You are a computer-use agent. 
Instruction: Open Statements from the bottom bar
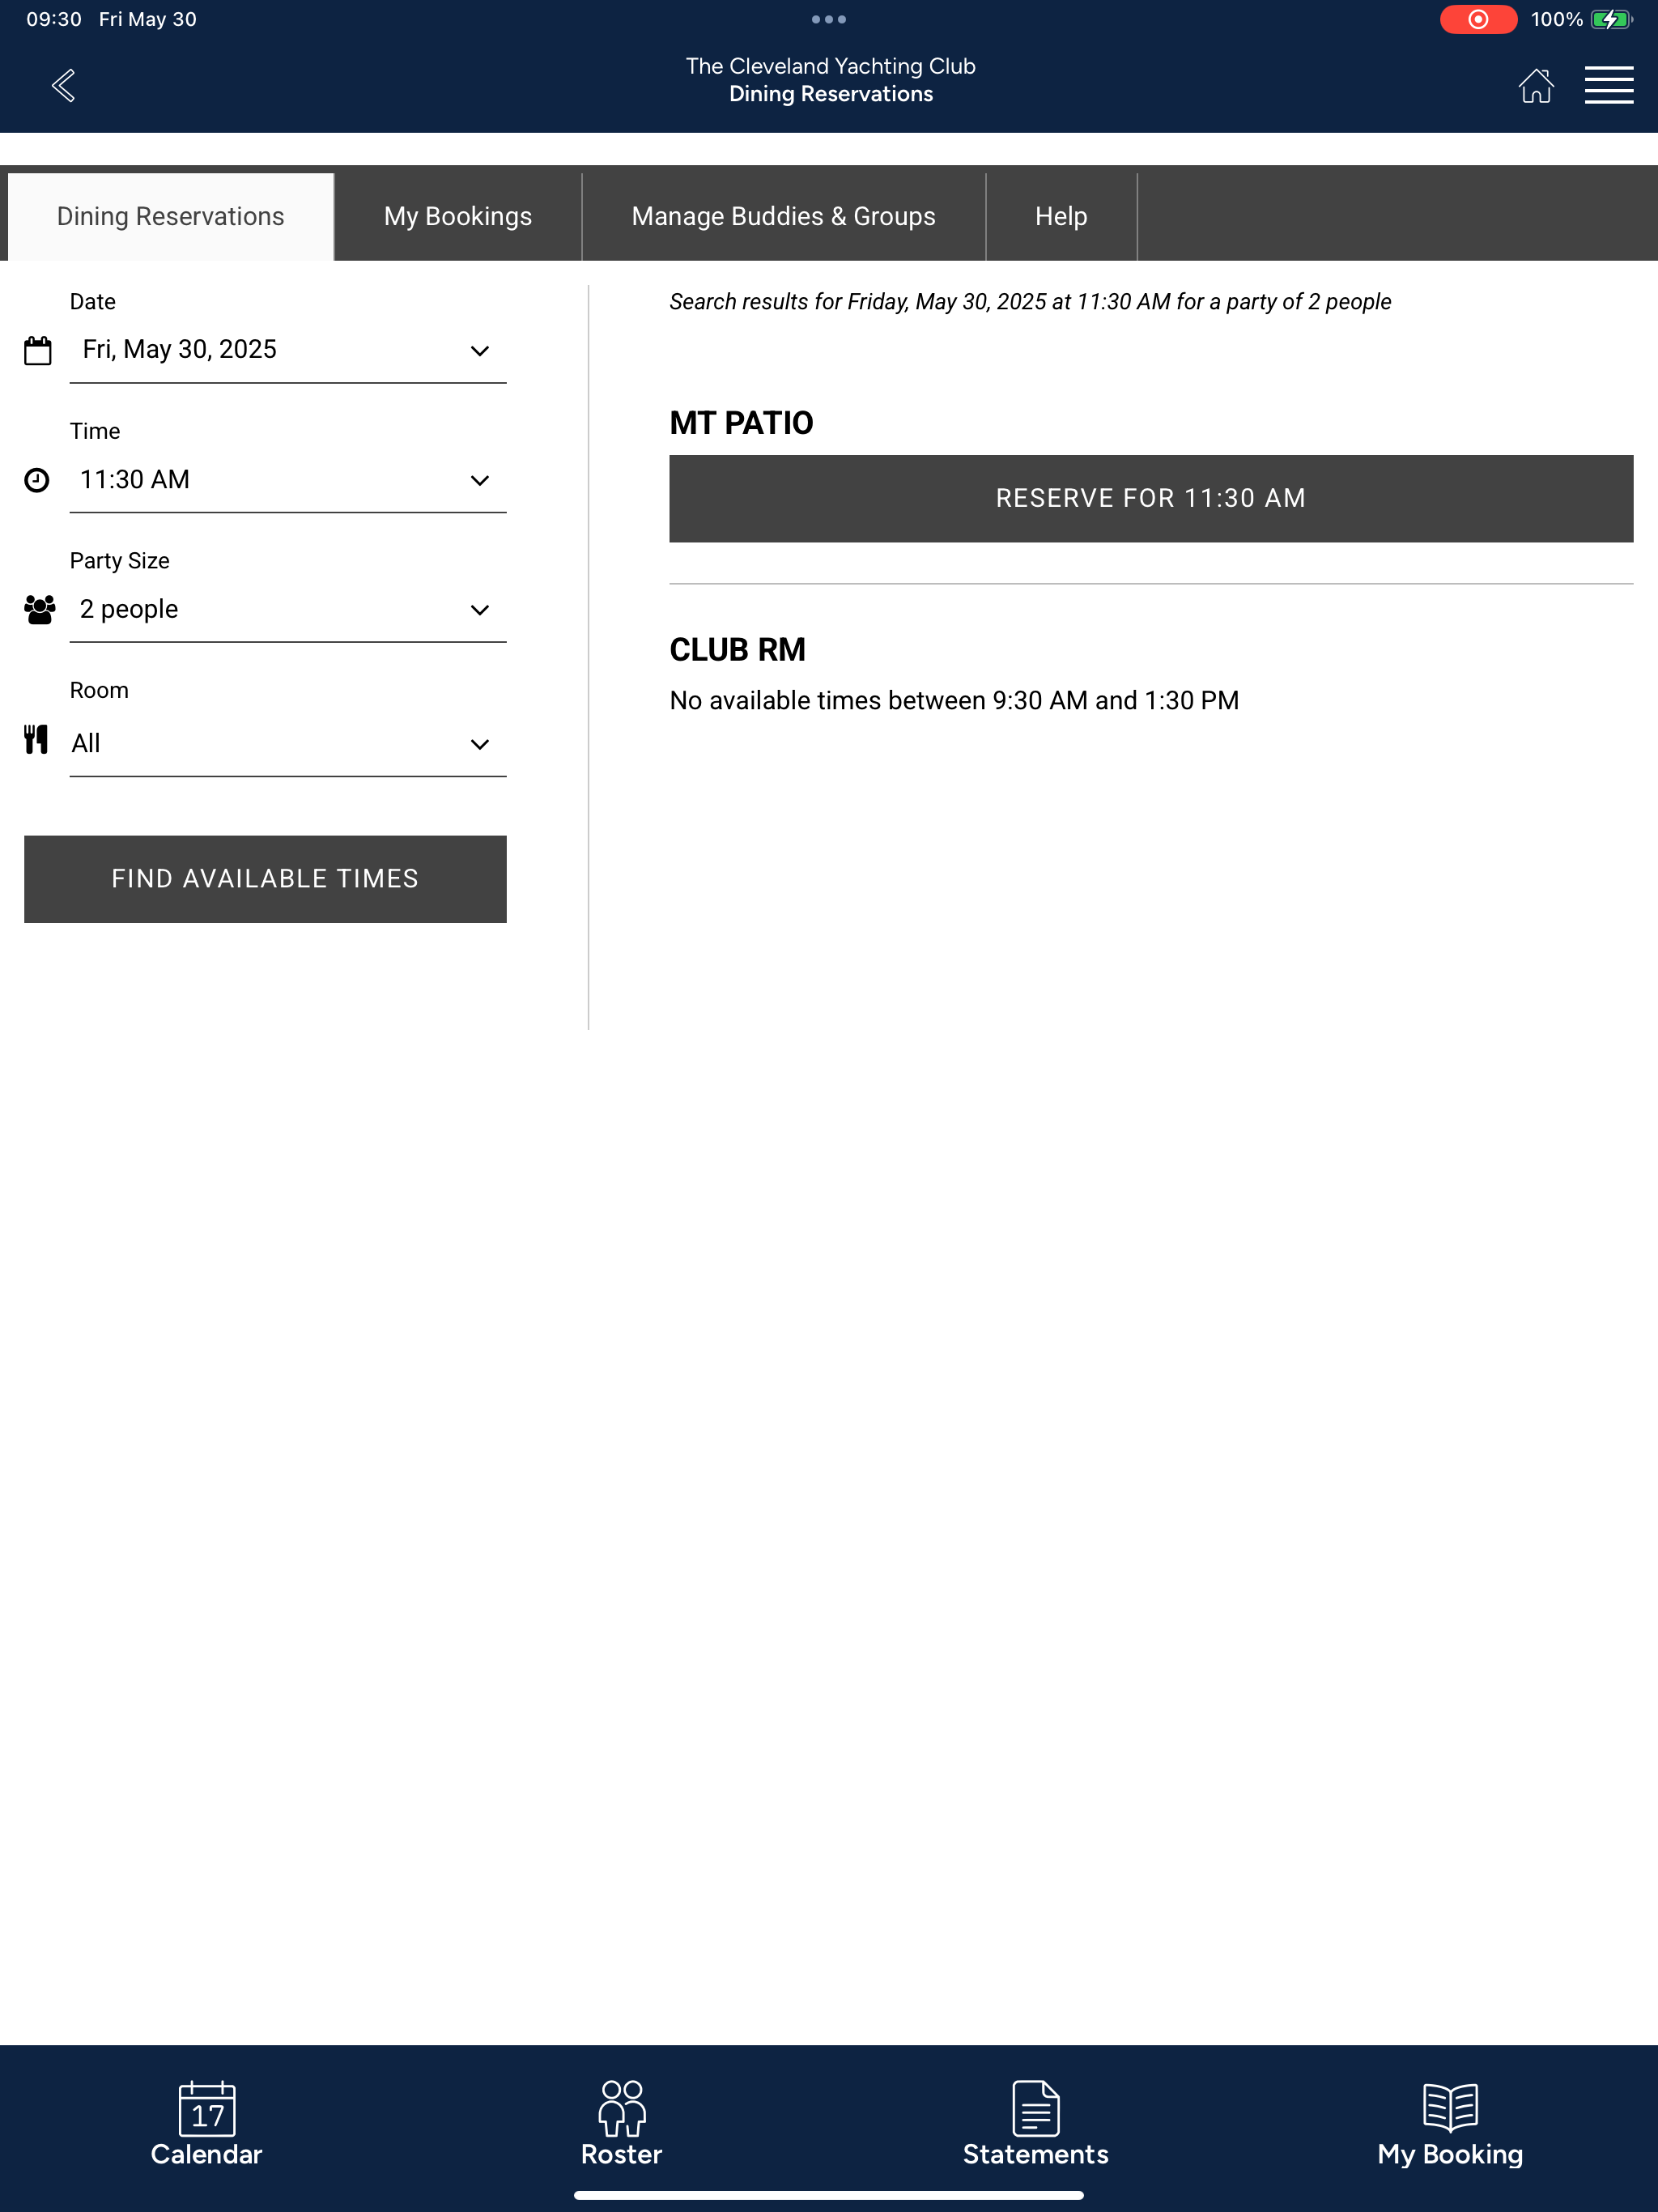point(1035,2124)
